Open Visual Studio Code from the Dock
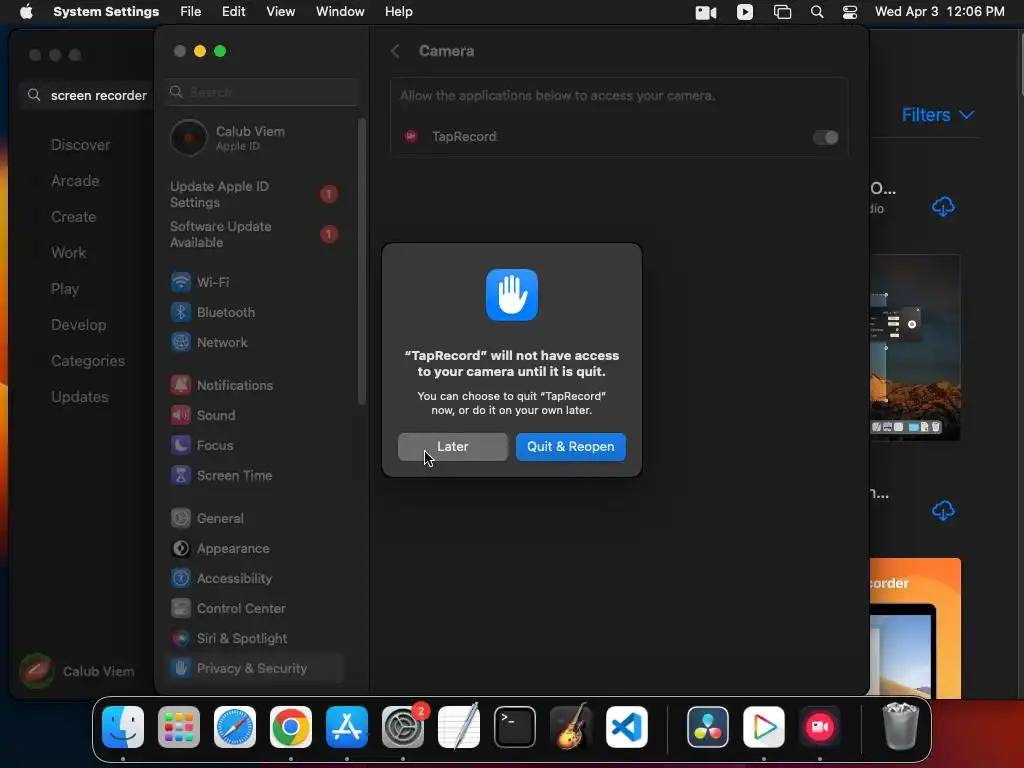This screenshot has height=768, width=1024. coord(627,727)
